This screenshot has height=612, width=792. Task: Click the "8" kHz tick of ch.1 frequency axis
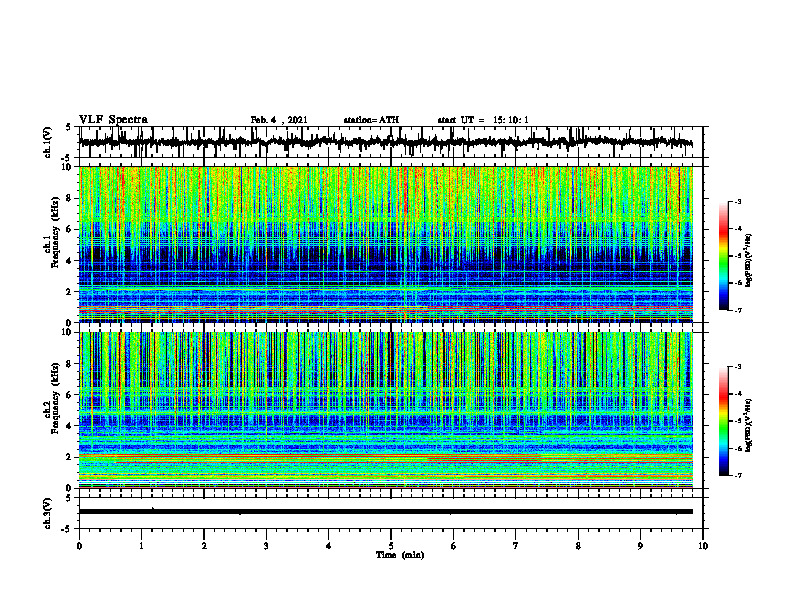point(70,198)
